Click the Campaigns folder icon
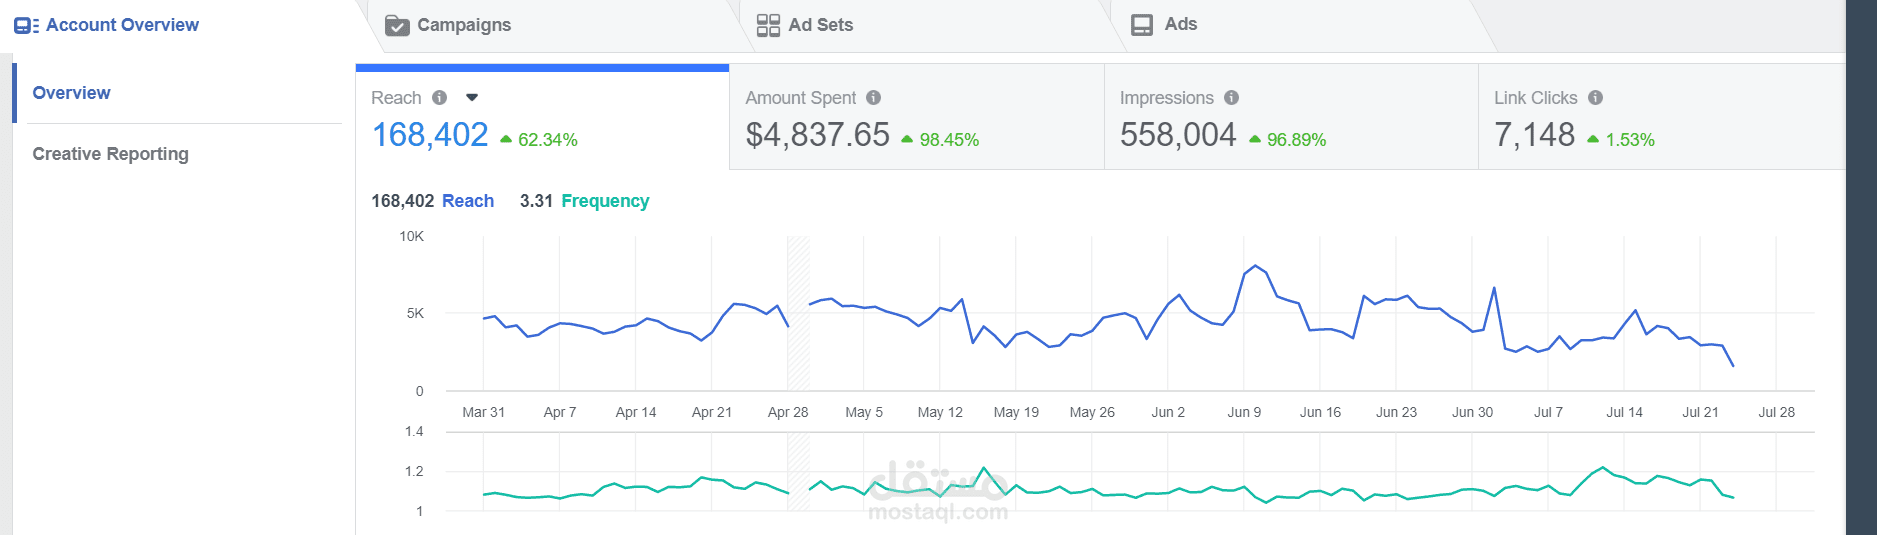 click(x=397, y=25)
